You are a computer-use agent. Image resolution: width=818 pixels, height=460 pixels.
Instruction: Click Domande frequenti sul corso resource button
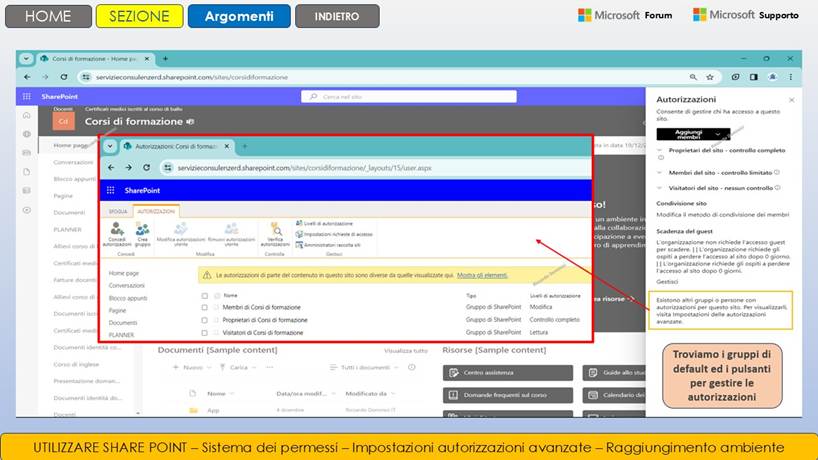508,395
